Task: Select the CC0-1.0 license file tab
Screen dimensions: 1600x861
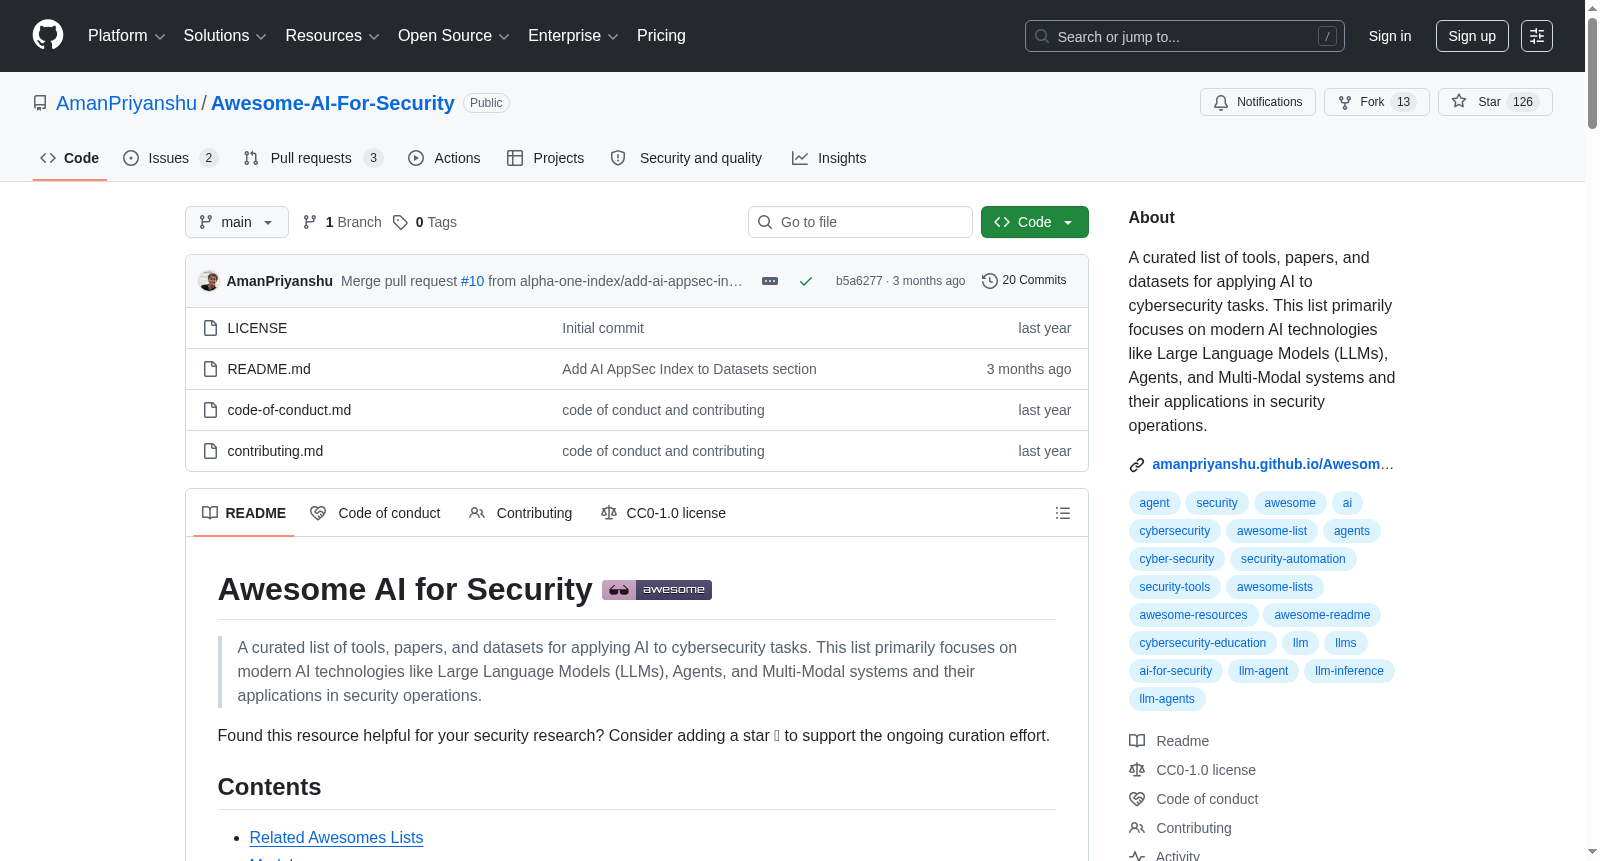Action: coord(663,513)
